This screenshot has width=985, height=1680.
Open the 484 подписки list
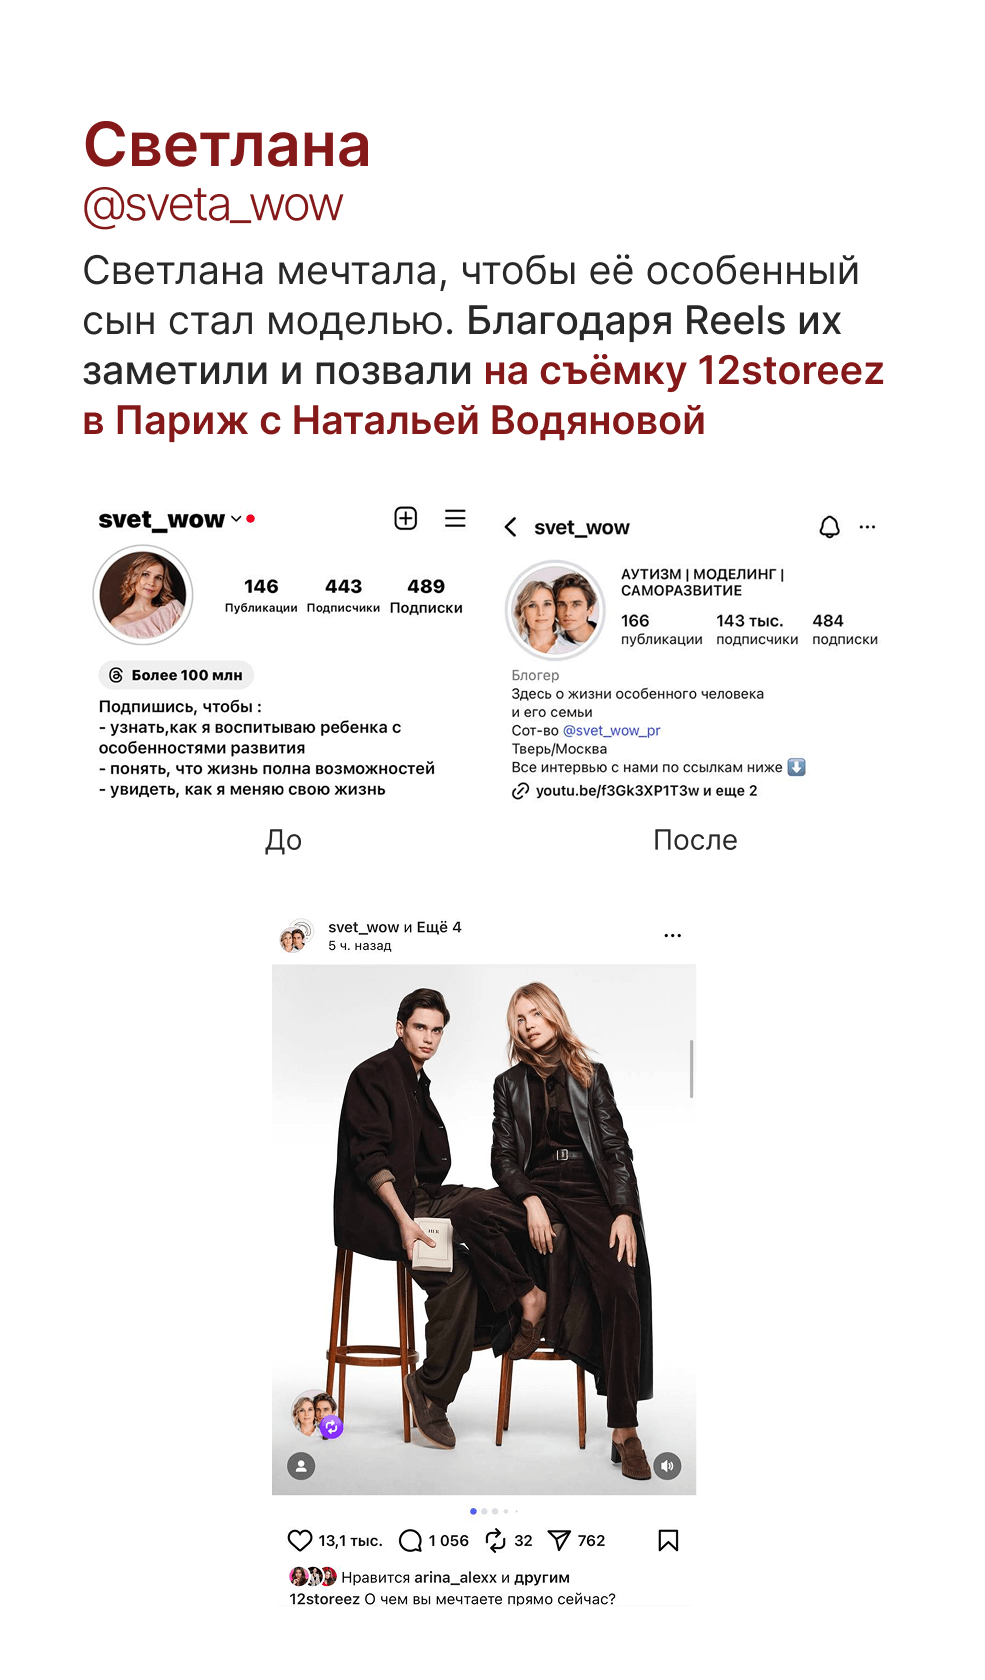(845, 629)
